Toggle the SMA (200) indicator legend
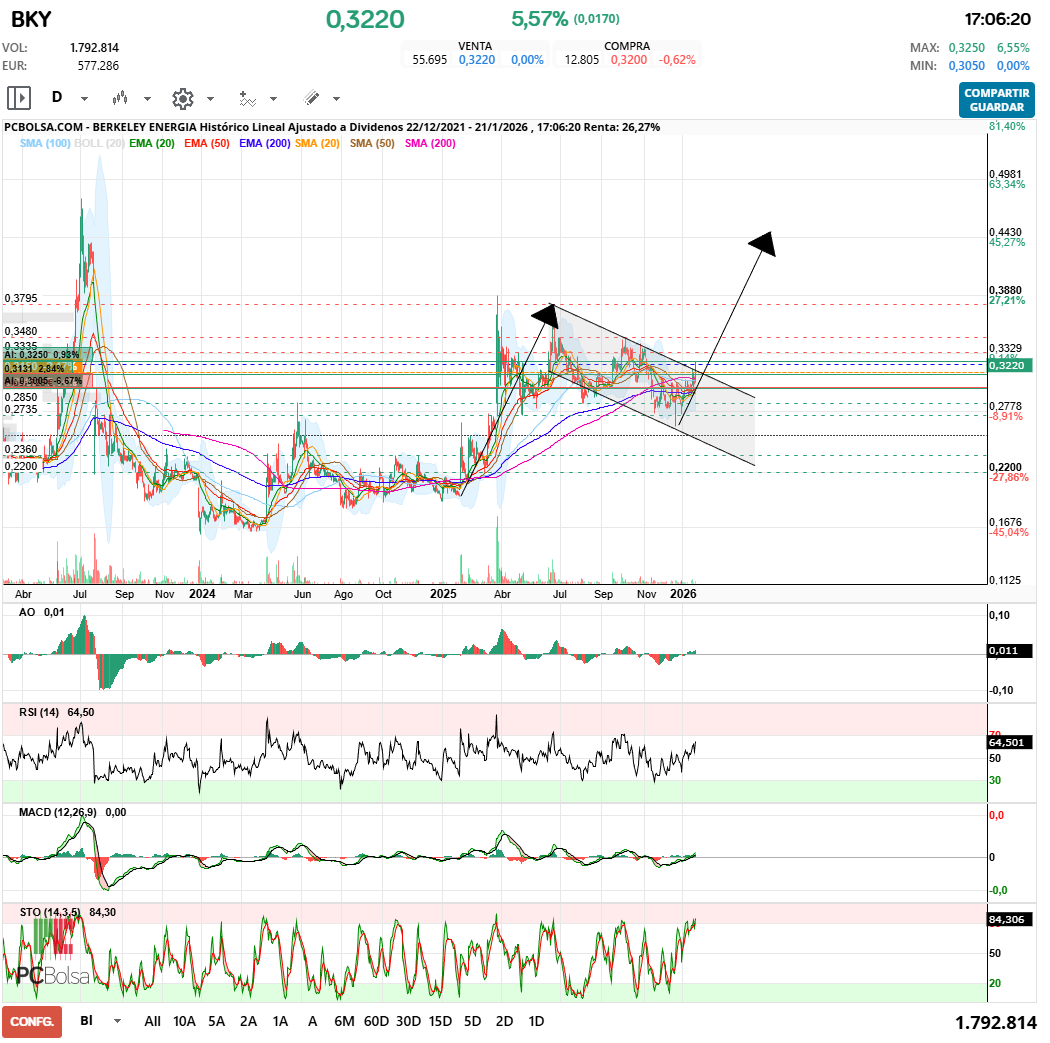1050x1043 pixels. tap(430, 144)
